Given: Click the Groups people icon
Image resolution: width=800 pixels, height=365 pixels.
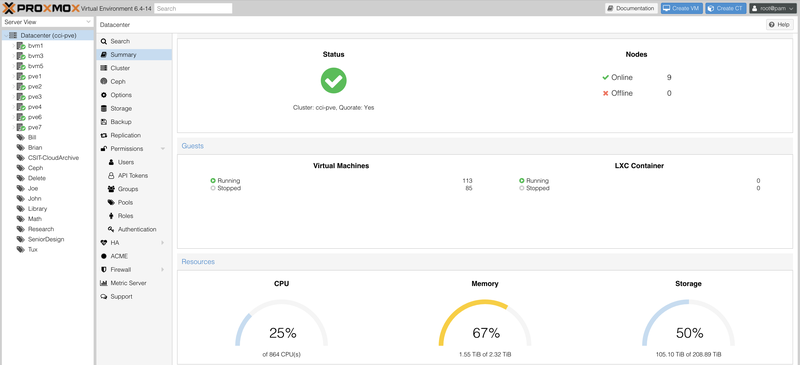Looking at the screenshot, I should point(111,189).
